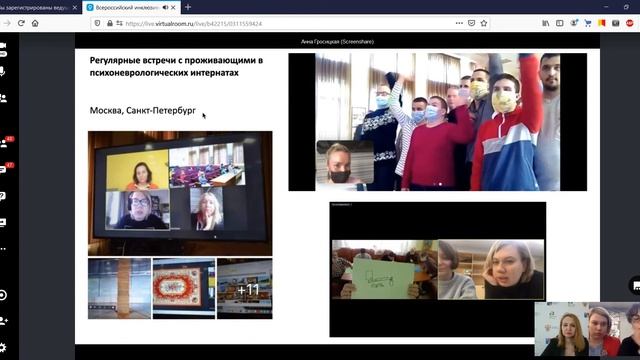Open the tracking protection shield icon

pos(98,23)
